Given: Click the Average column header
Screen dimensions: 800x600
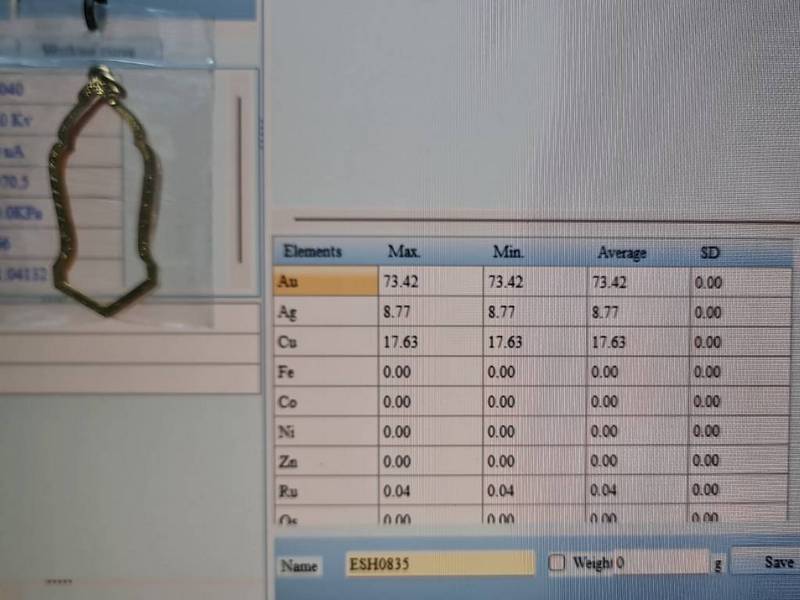Looking at the screenshot, I should click(621, 253).
